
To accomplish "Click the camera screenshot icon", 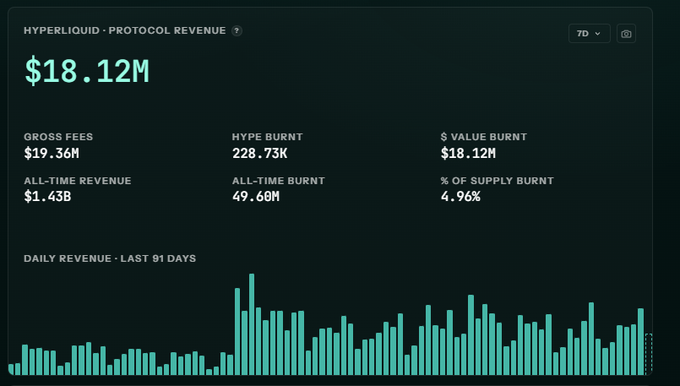I will pos(626,33).
